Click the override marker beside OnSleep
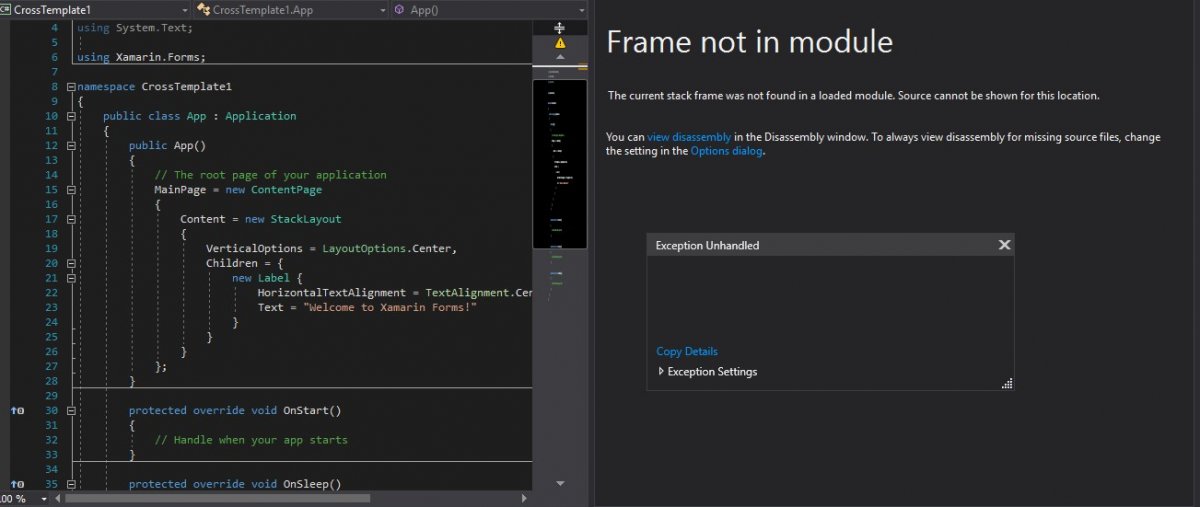The width and height of the screenshot is (1200, 507). point(17,484)
